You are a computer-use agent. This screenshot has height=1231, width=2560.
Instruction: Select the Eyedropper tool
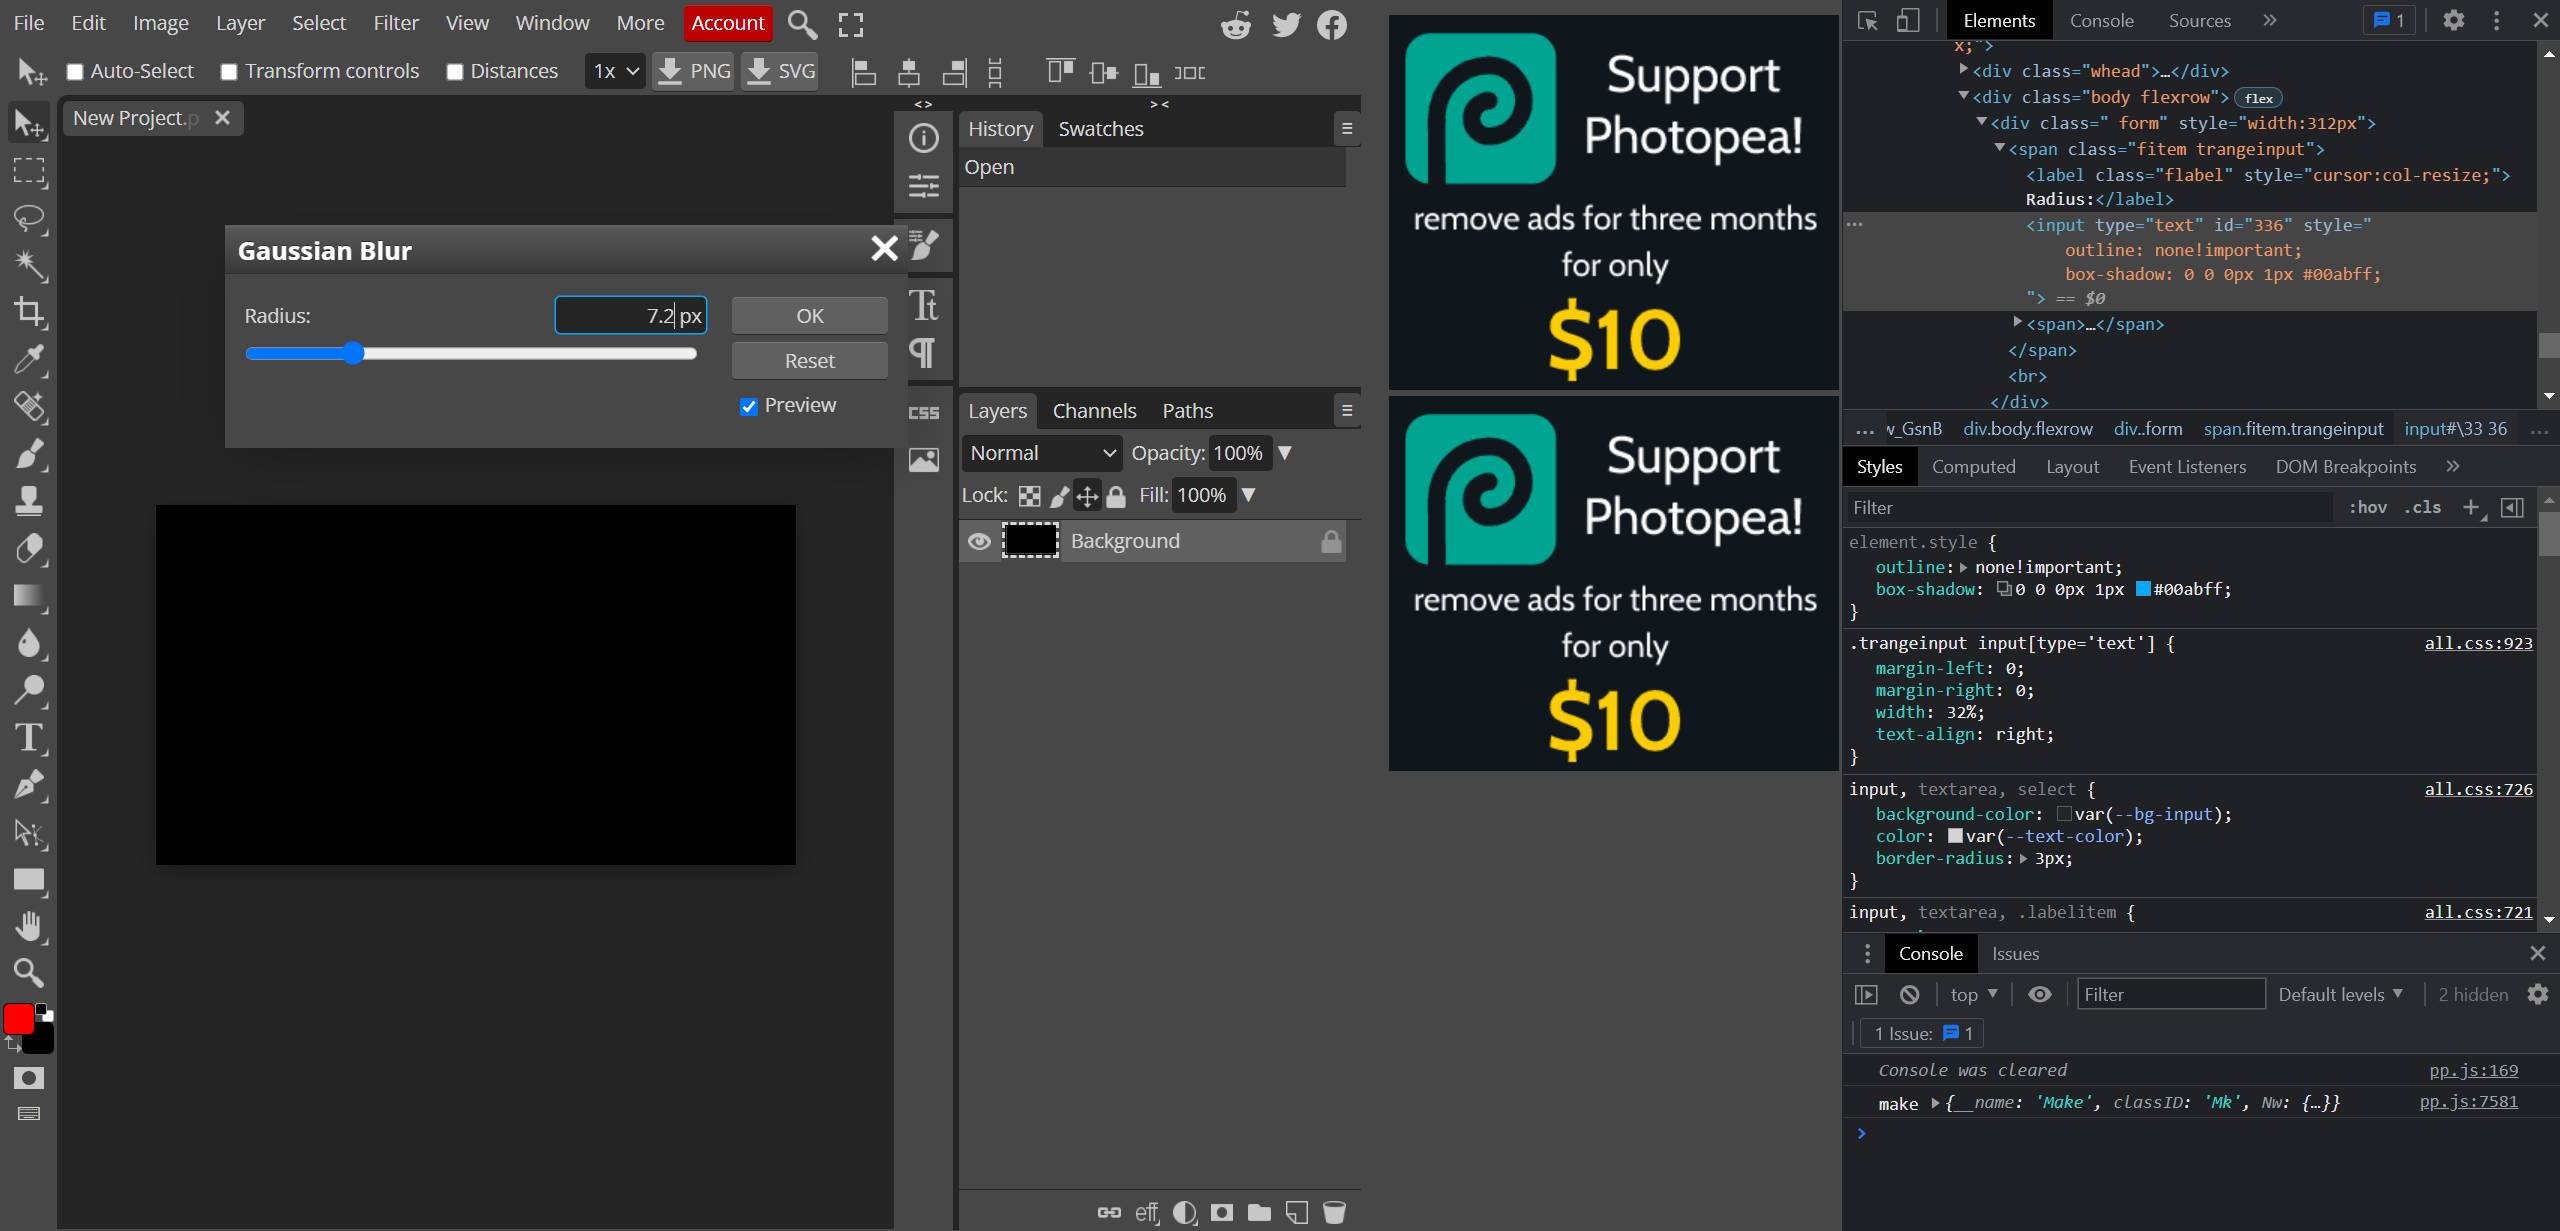[30, 360]
